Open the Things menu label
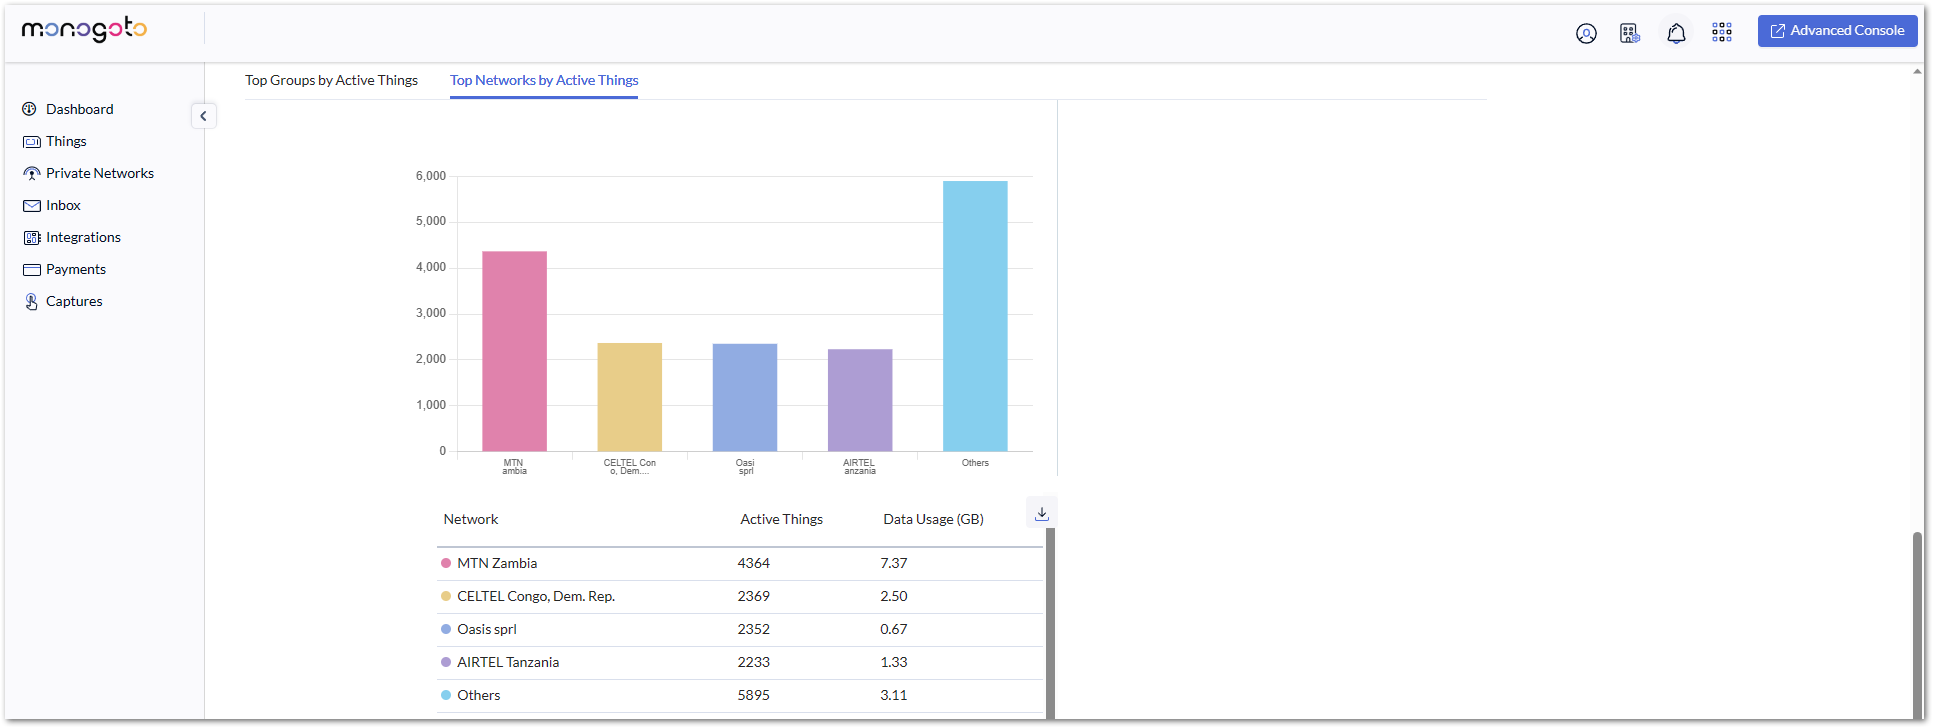Viewport: 1933px width, 728px height. point(66,141)
